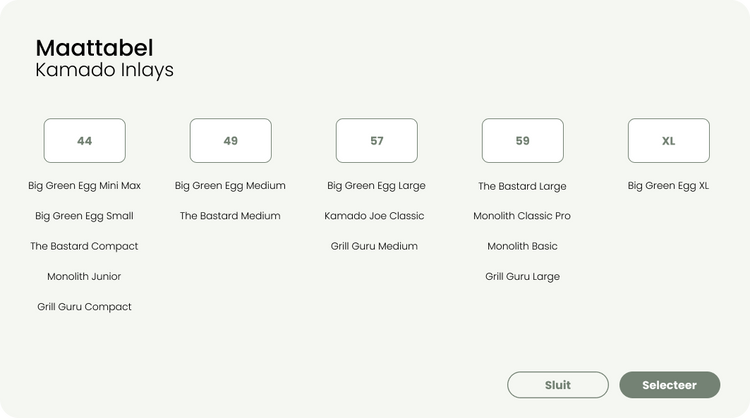Click the Sluit button
The image size is (750, 418).
pyautogui.click(x=558, y=385)
